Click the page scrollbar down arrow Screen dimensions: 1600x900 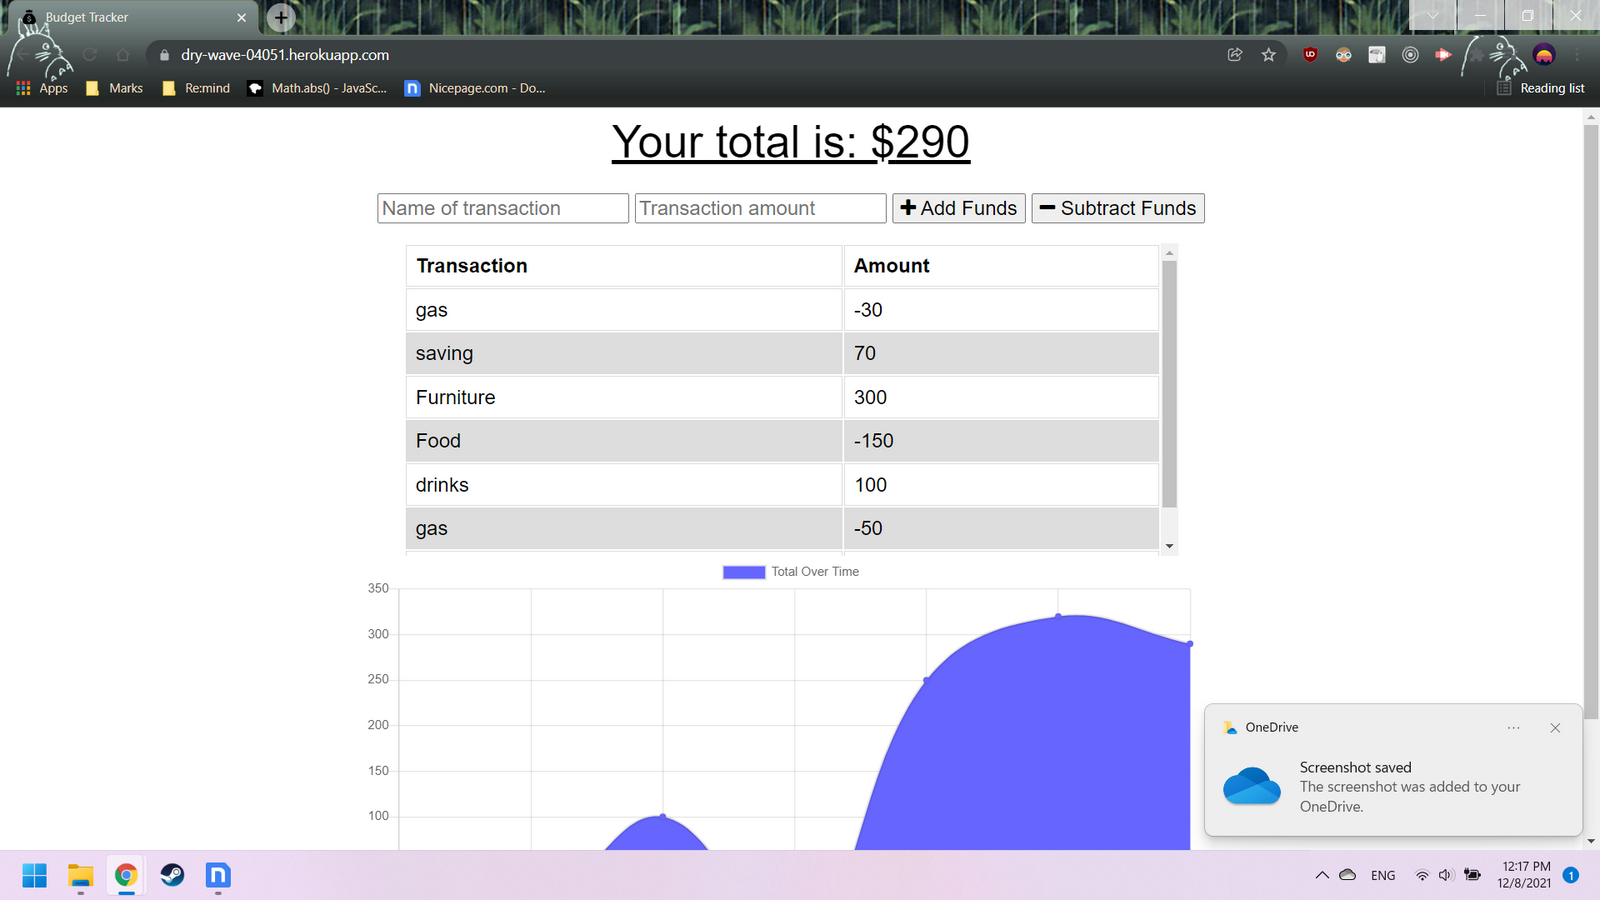1591,842
